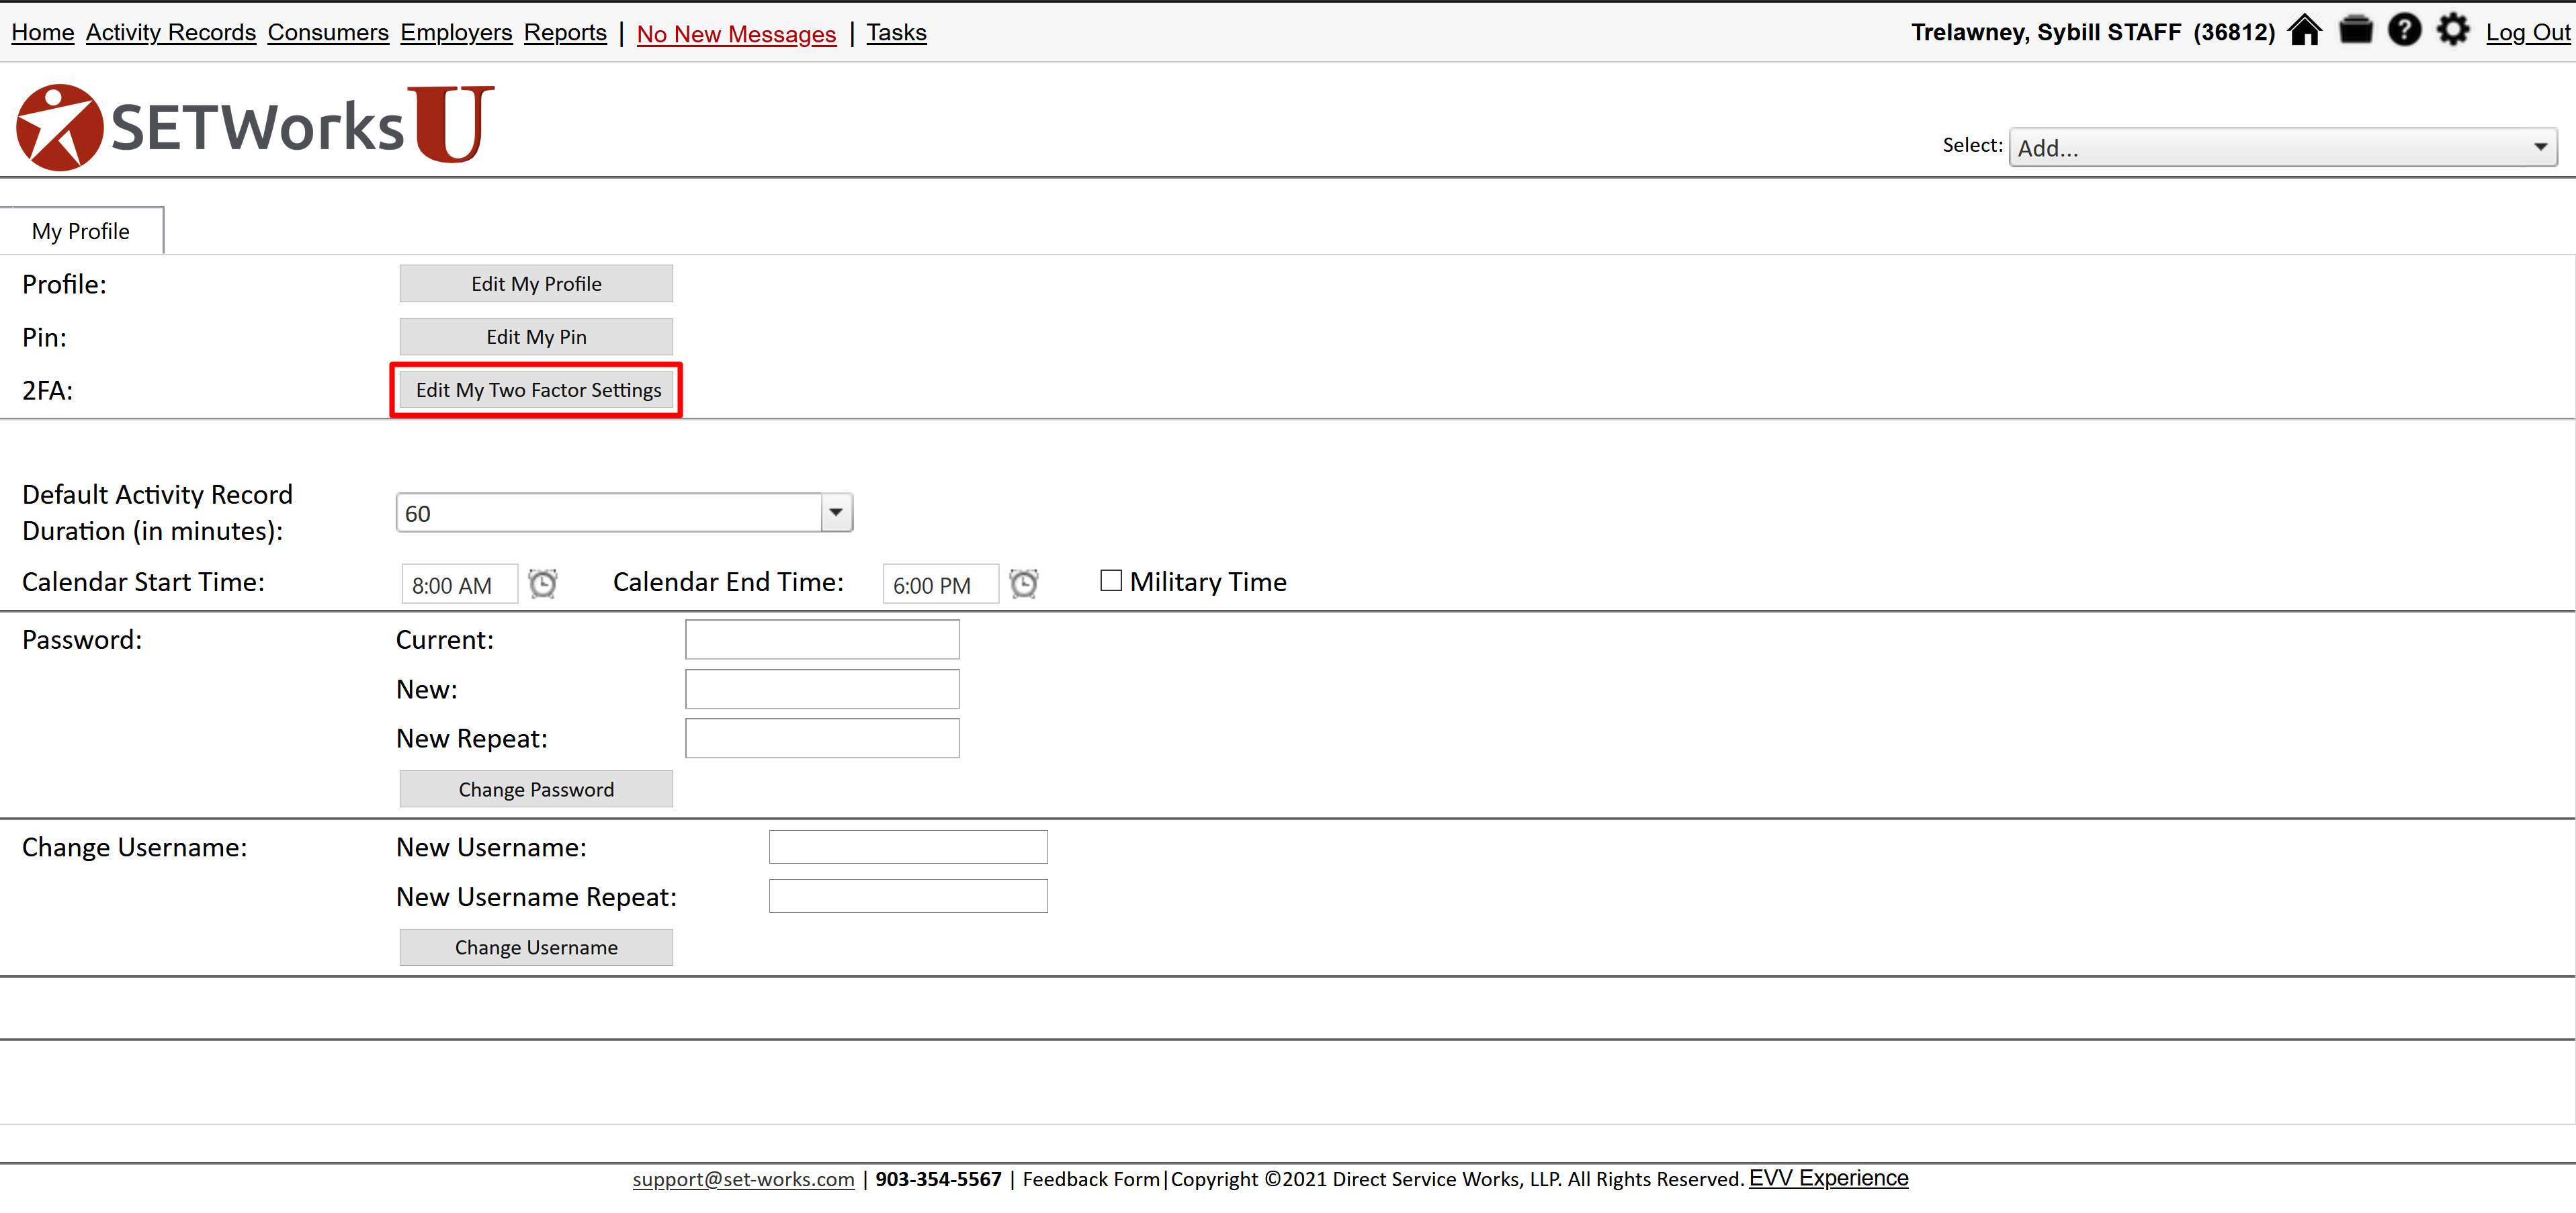The width and height of the screenshot is (2576, 1213).
Task: Open Calendar Start Time clock picker
Action: [x=542, y=584]
